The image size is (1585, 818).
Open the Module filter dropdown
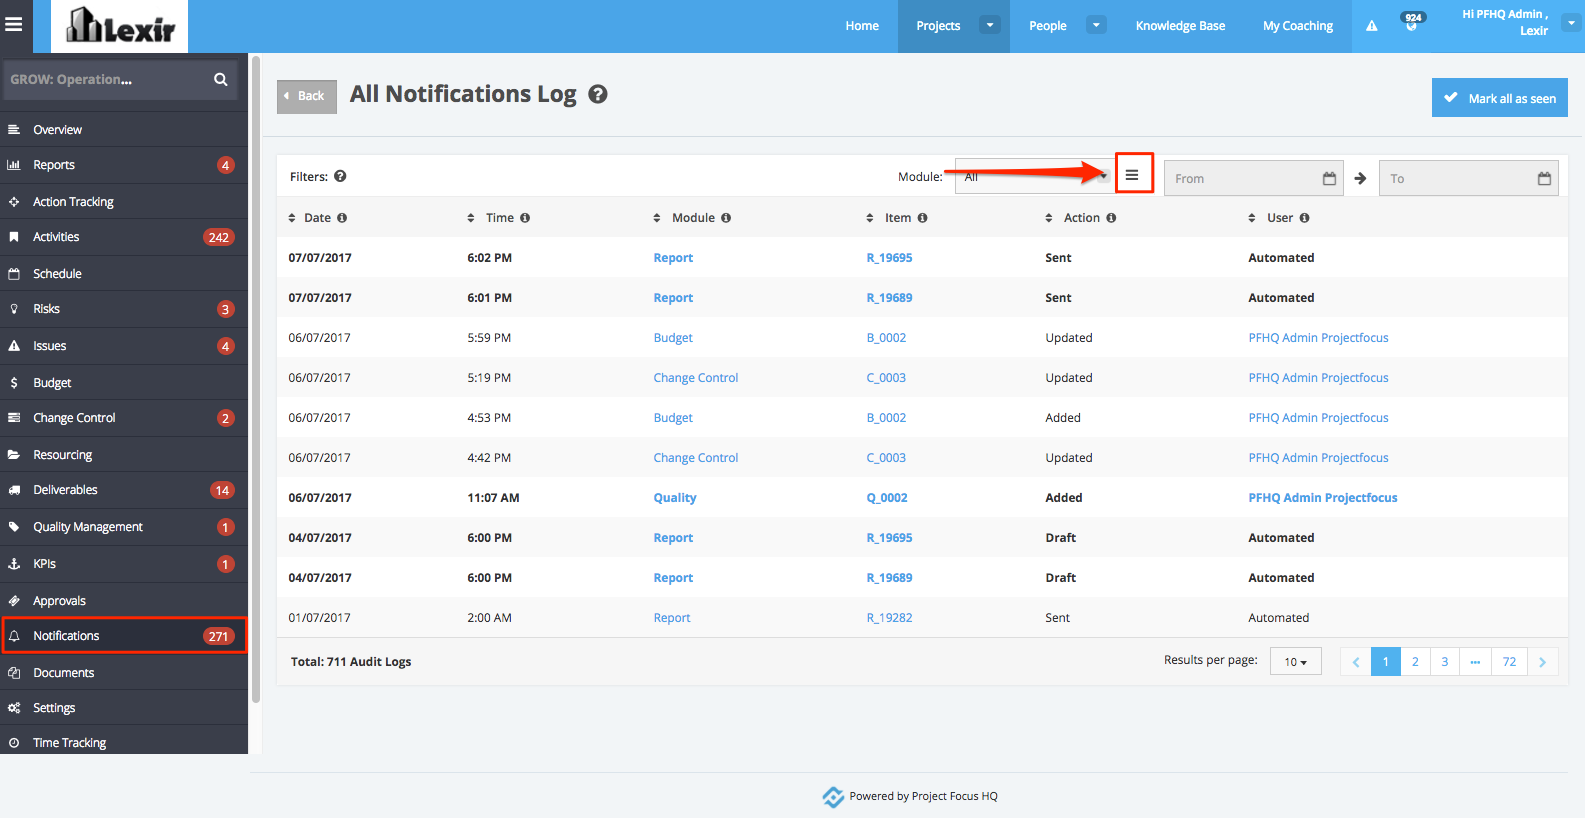pyautogui.click(x=1034, y=177)
